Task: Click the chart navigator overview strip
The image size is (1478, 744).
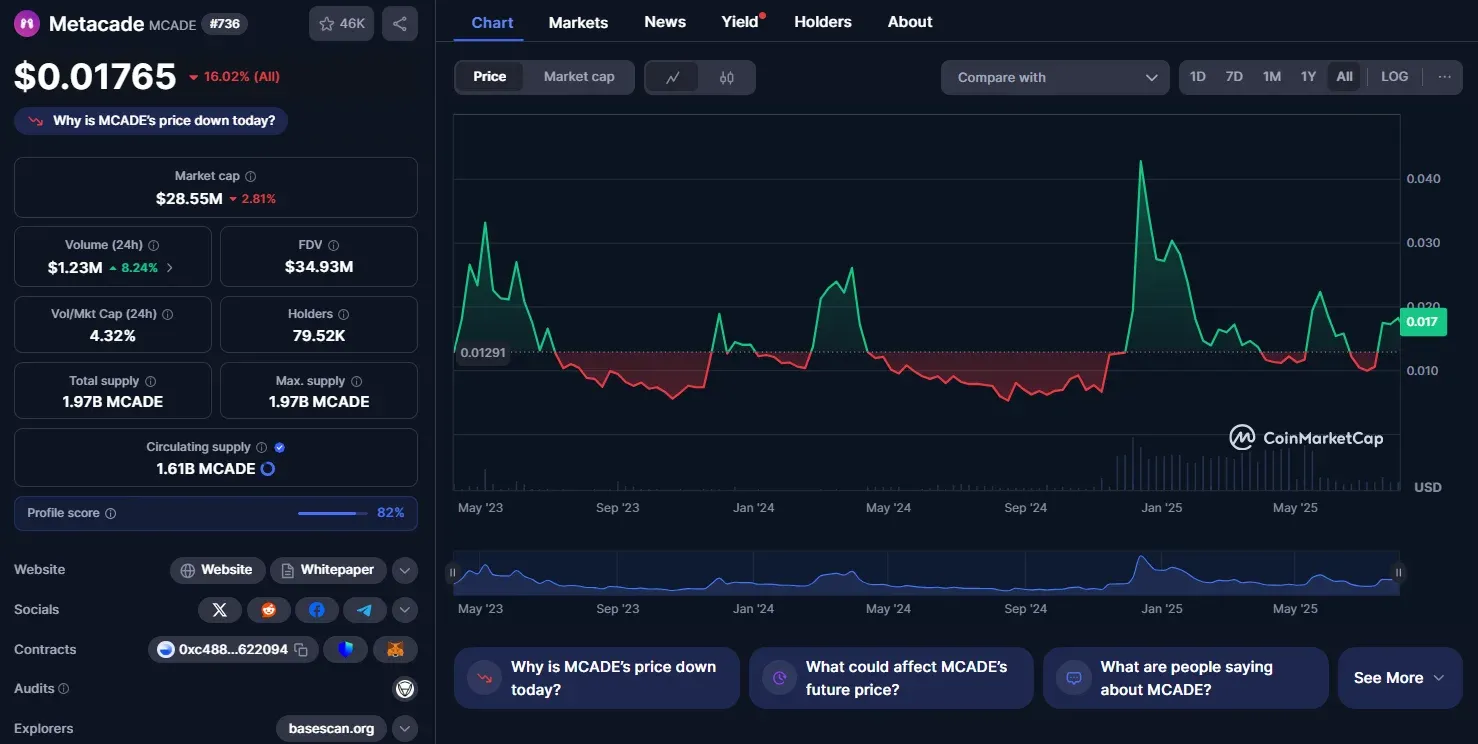Action: 926,573
